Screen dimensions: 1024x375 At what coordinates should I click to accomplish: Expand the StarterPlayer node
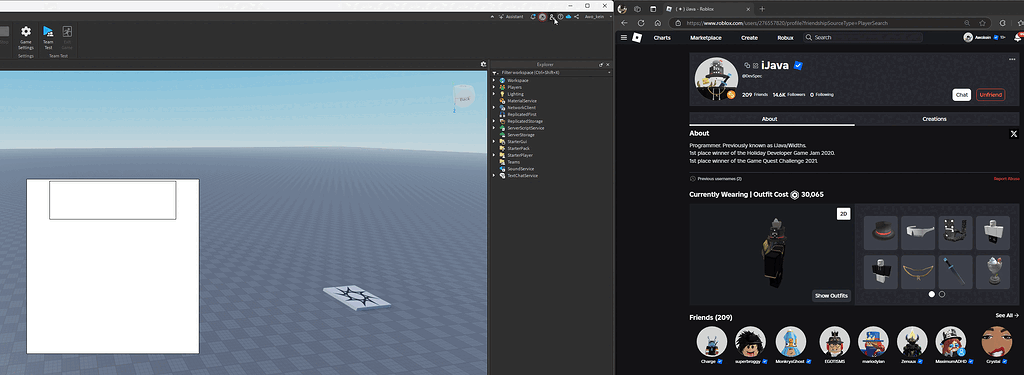tap(494, 155)
